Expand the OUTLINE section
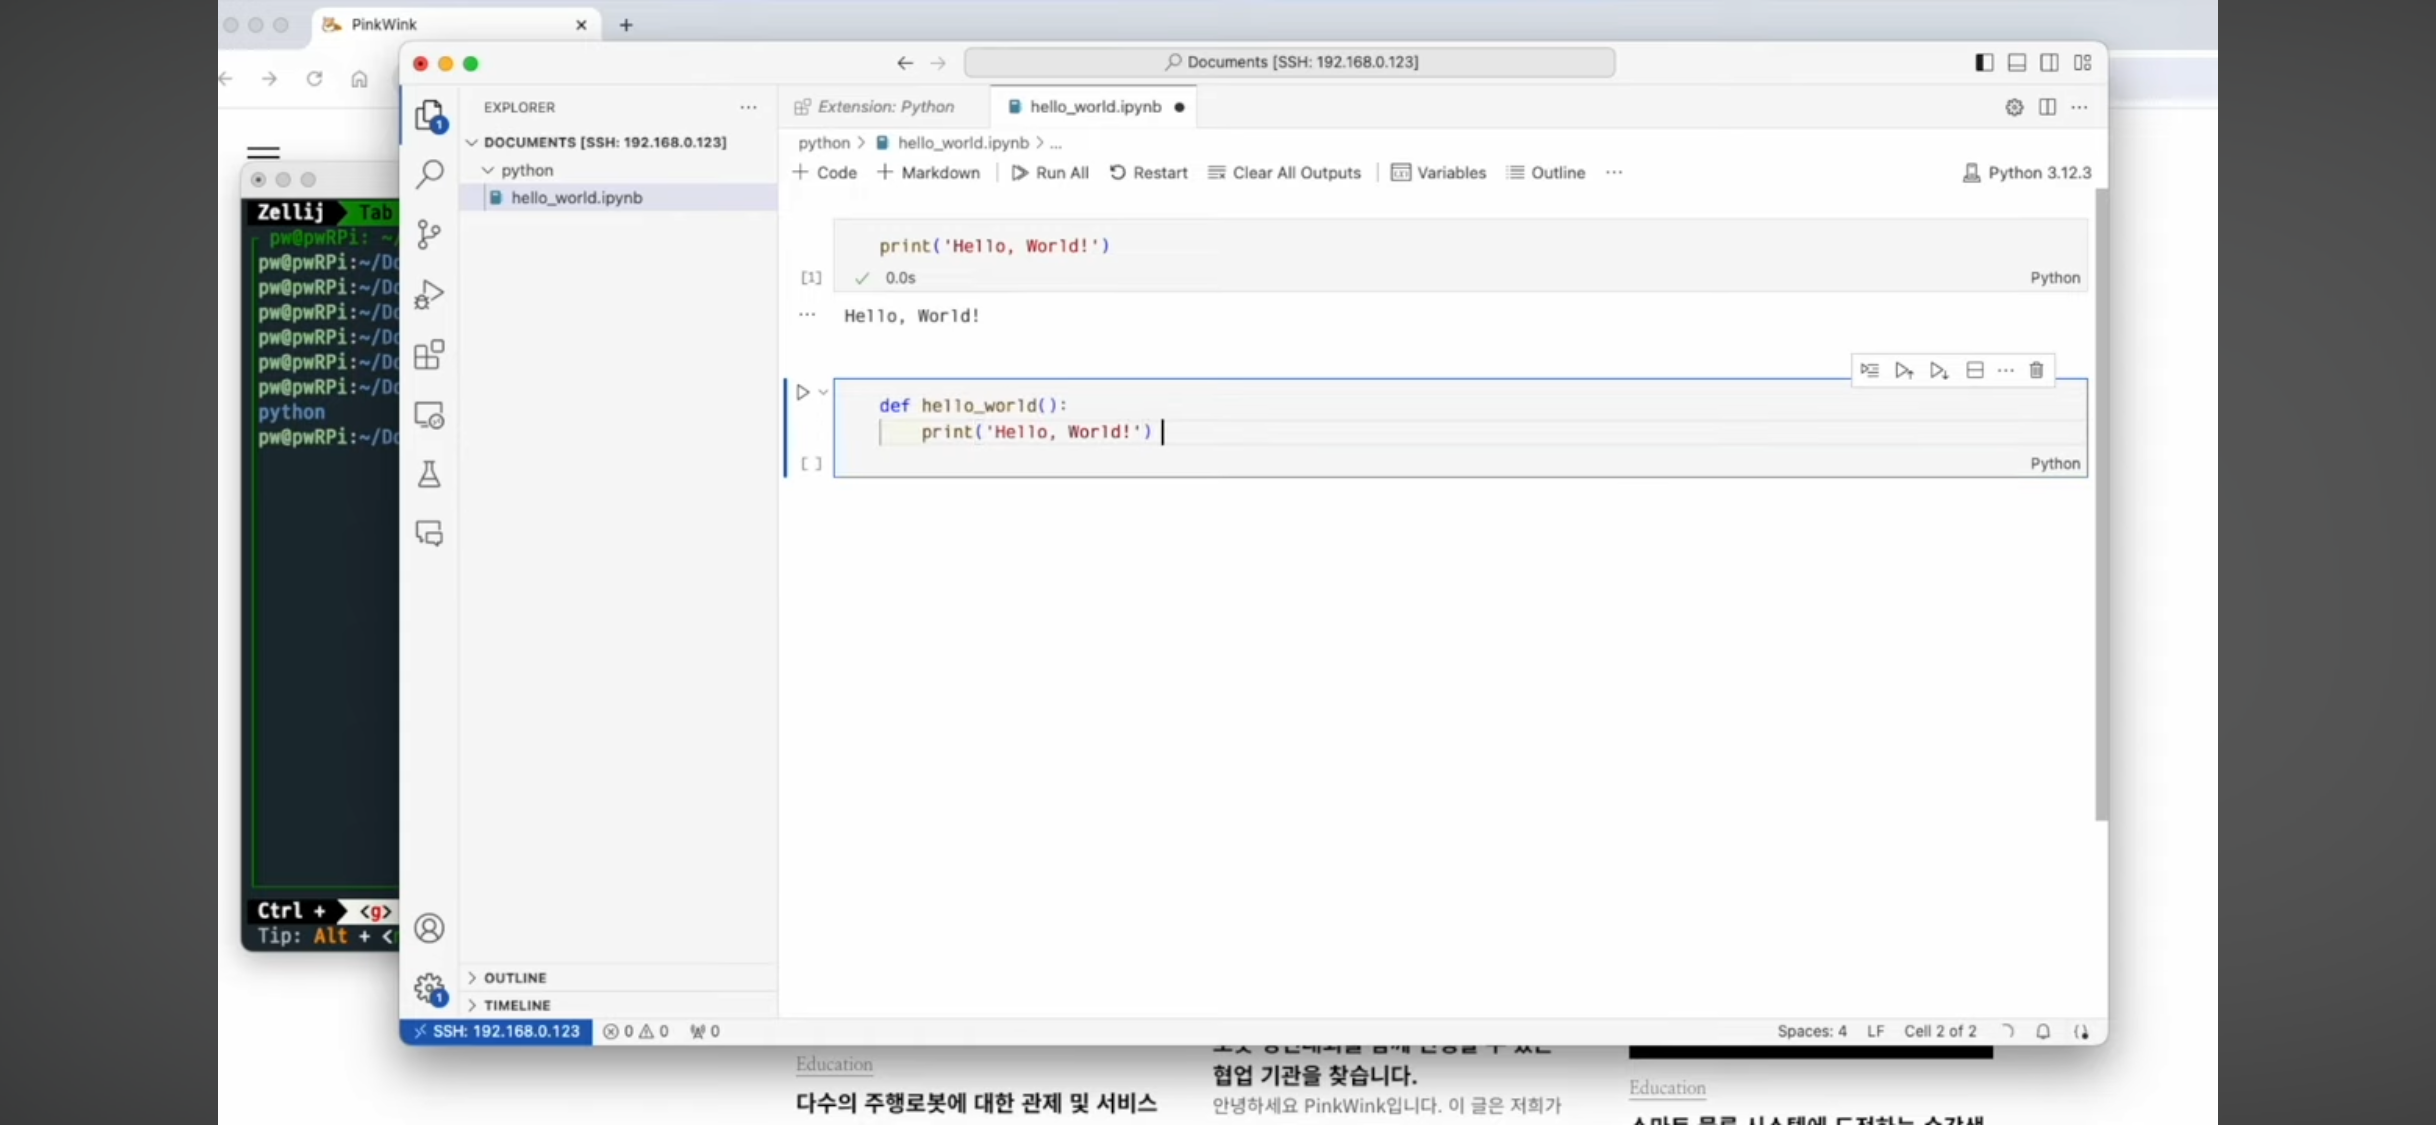The width and height of the screenshot is (2436, 1125). coord(515,977)
